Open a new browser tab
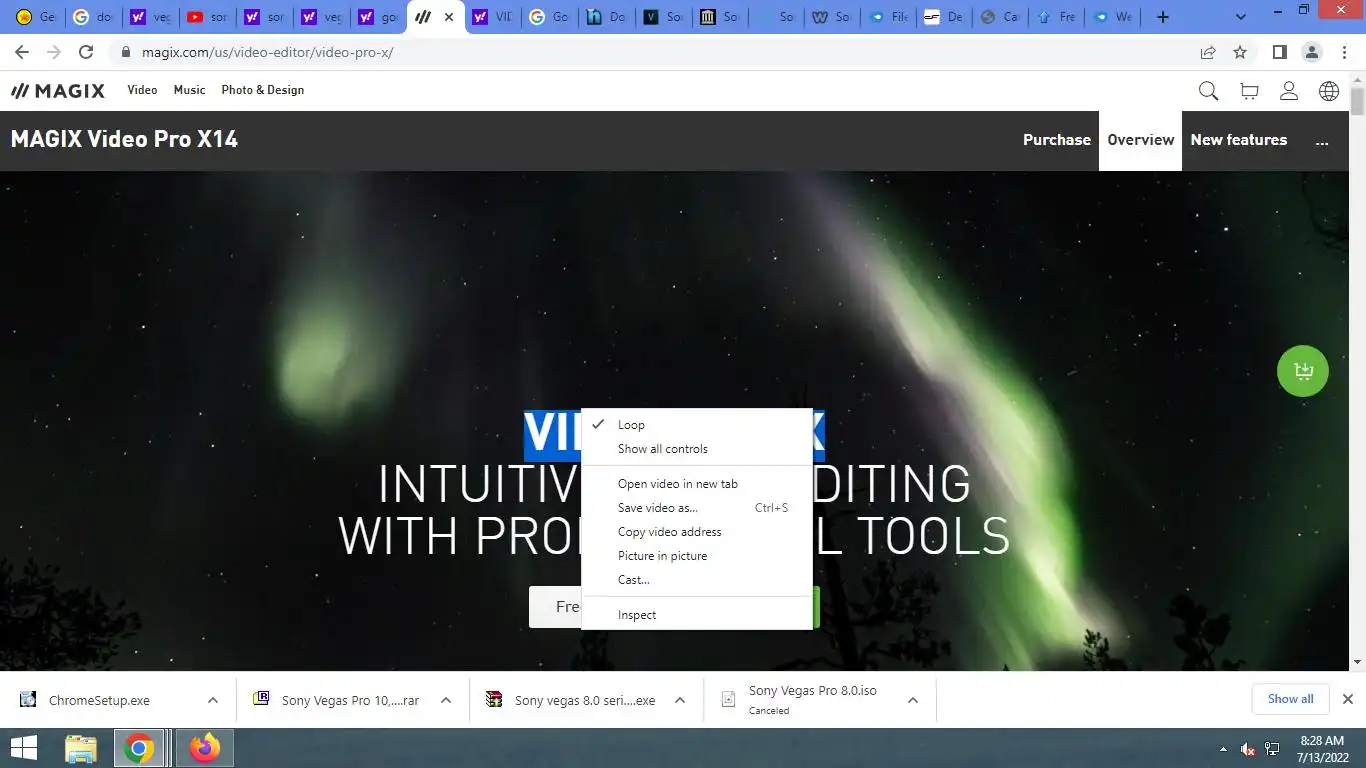 (1162, 17)
